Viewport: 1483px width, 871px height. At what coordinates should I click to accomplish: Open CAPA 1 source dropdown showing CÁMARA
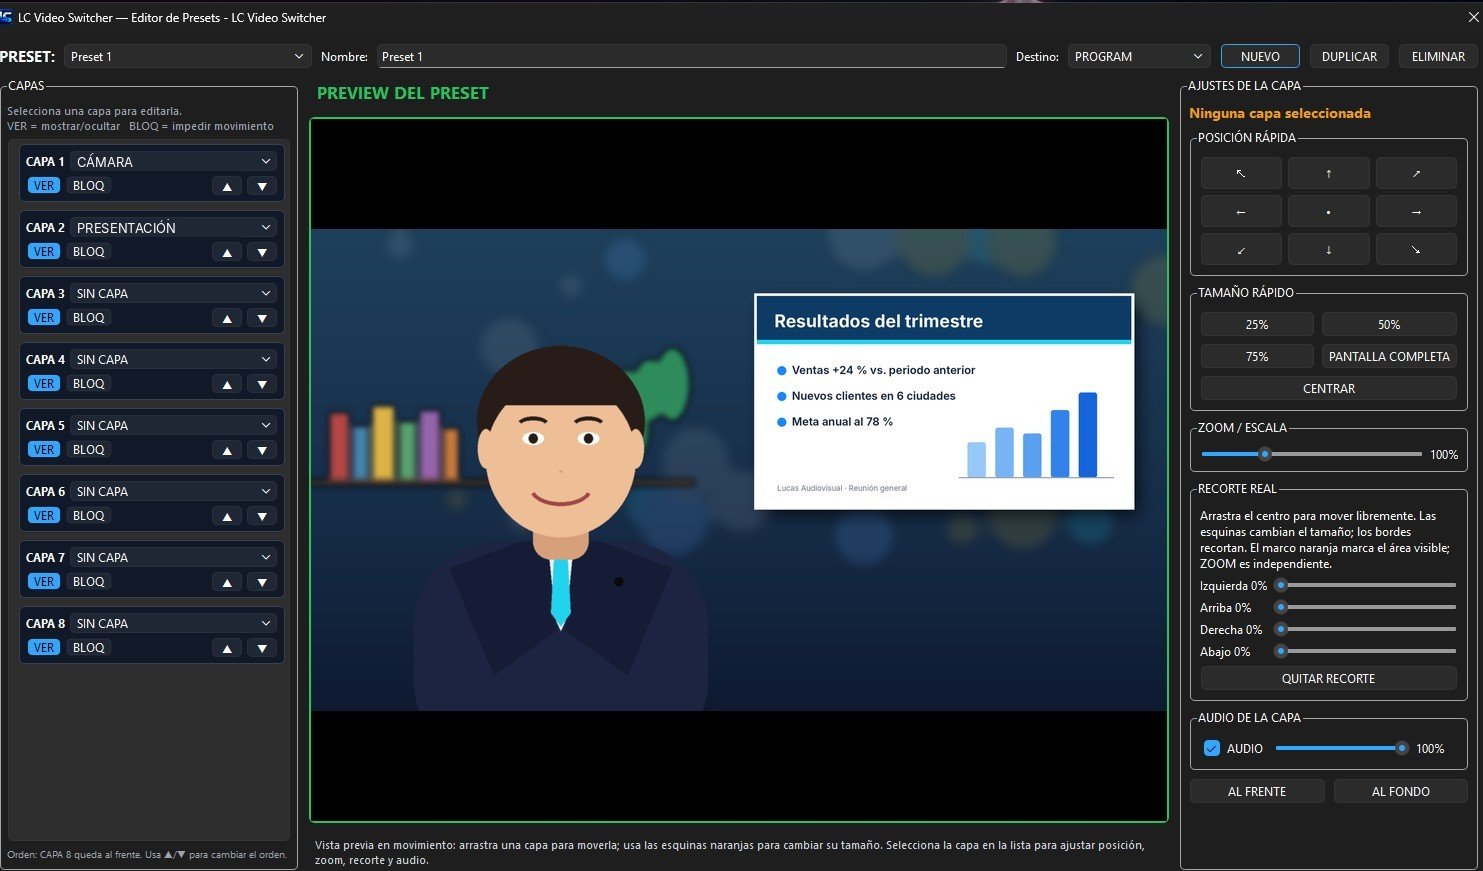pos(174,161)
